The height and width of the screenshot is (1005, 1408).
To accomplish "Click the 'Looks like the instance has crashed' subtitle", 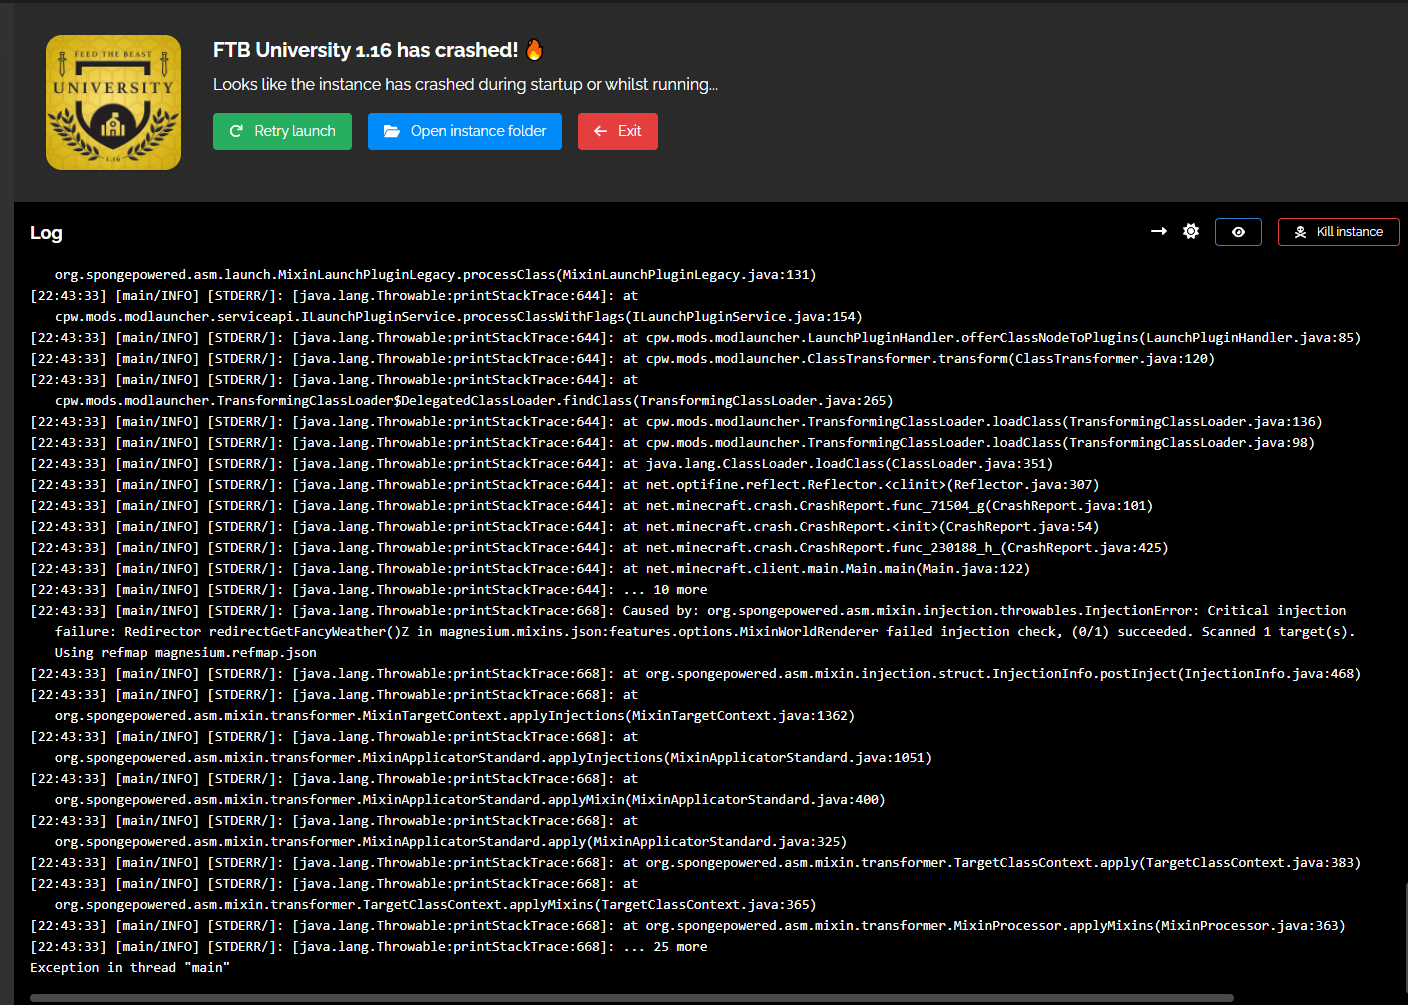I will (x=465, y=85).
